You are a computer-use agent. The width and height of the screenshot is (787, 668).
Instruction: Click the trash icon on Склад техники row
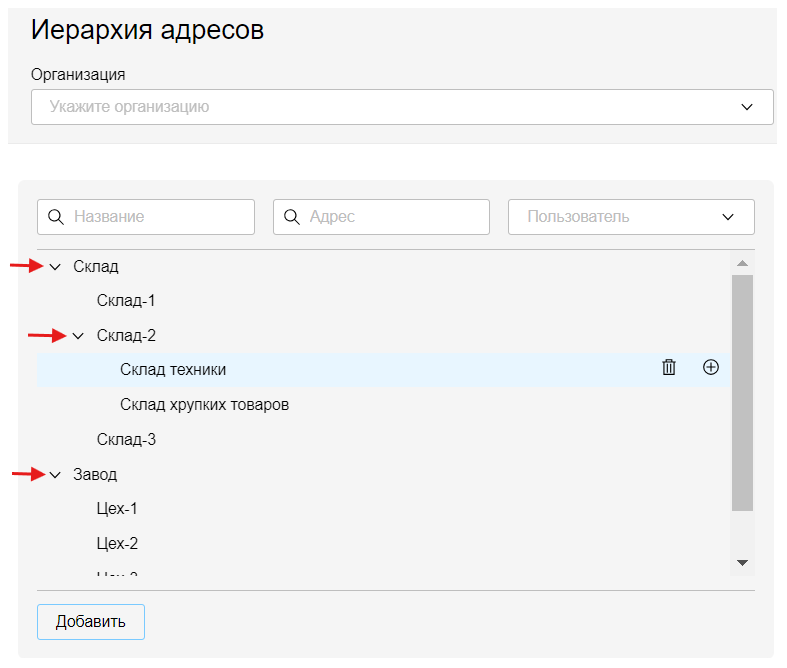pos(669,368)
